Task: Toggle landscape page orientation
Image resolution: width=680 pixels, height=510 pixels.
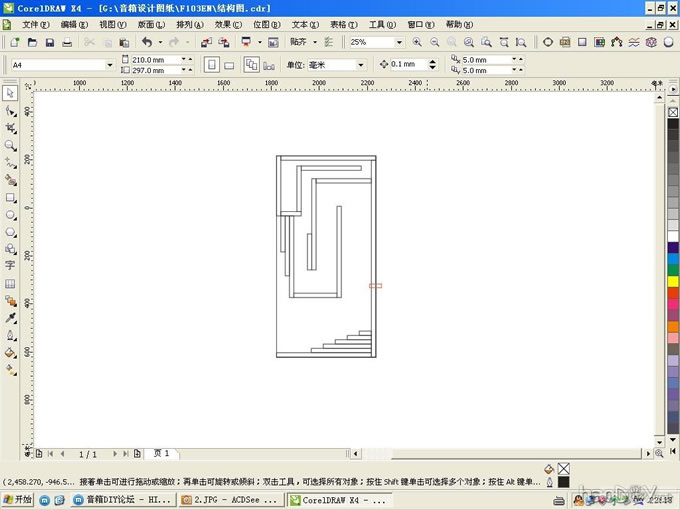Action: [228, 64]
